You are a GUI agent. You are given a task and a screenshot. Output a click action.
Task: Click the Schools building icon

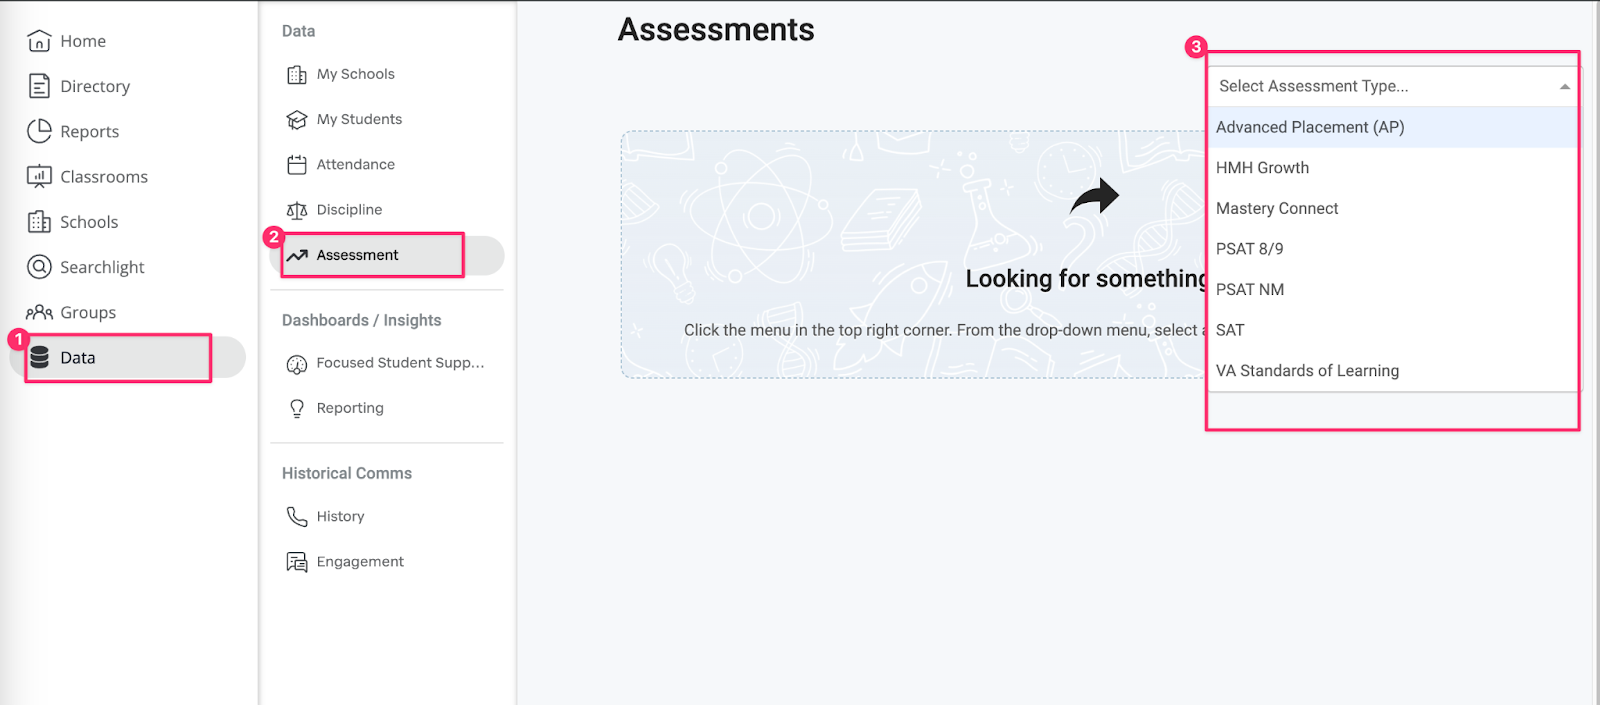39,222
